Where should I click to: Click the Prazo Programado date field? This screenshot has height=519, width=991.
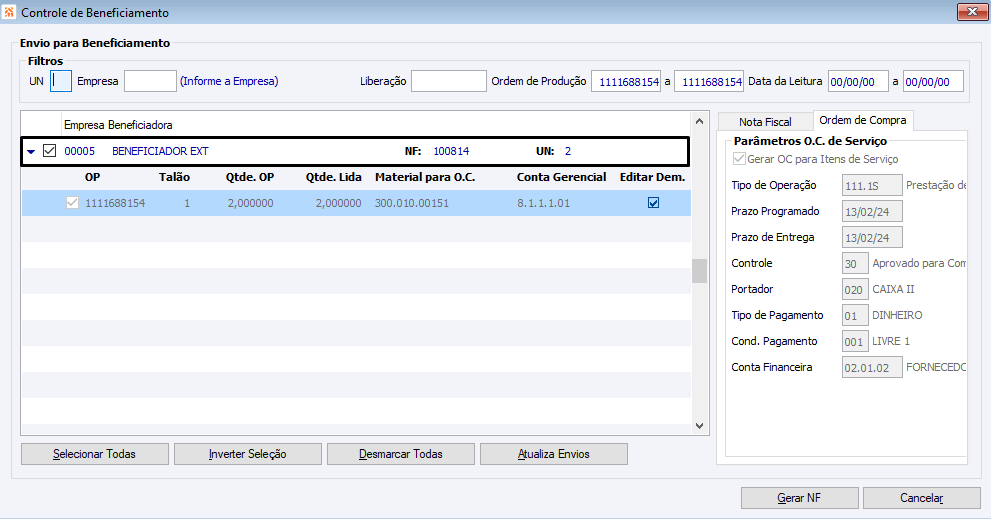point(872,211)
